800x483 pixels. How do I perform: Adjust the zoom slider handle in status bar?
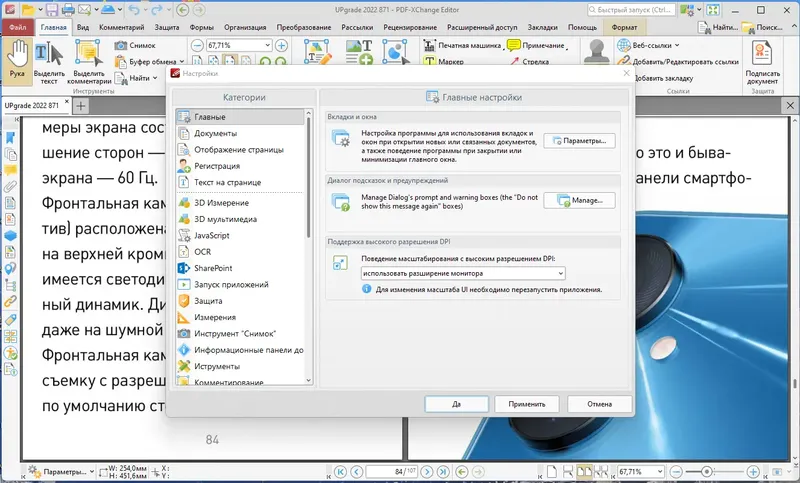(x=707, y=472)
